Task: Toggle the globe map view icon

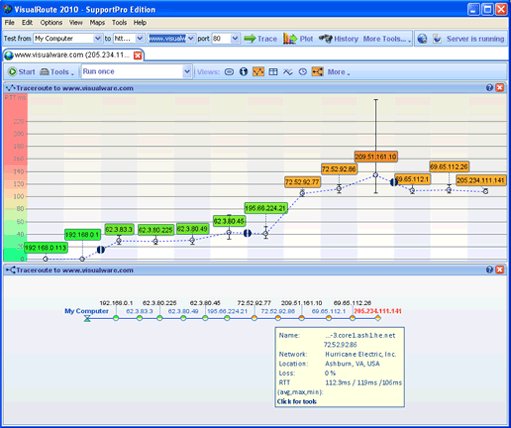Action: coord(244,72)
